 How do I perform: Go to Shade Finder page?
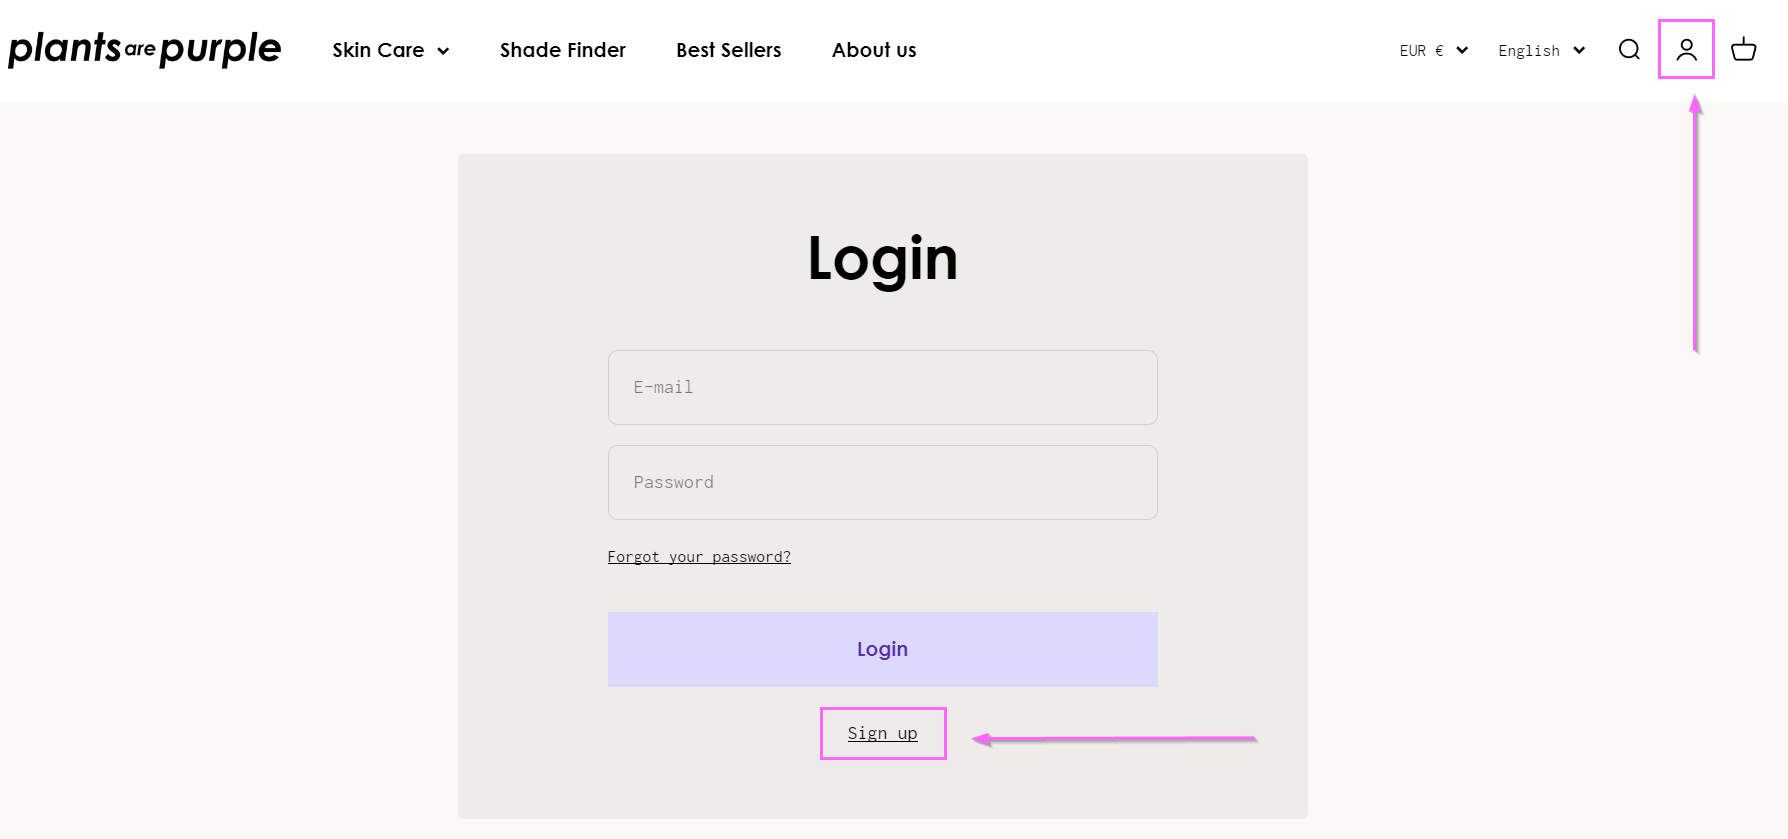(563, 50)
